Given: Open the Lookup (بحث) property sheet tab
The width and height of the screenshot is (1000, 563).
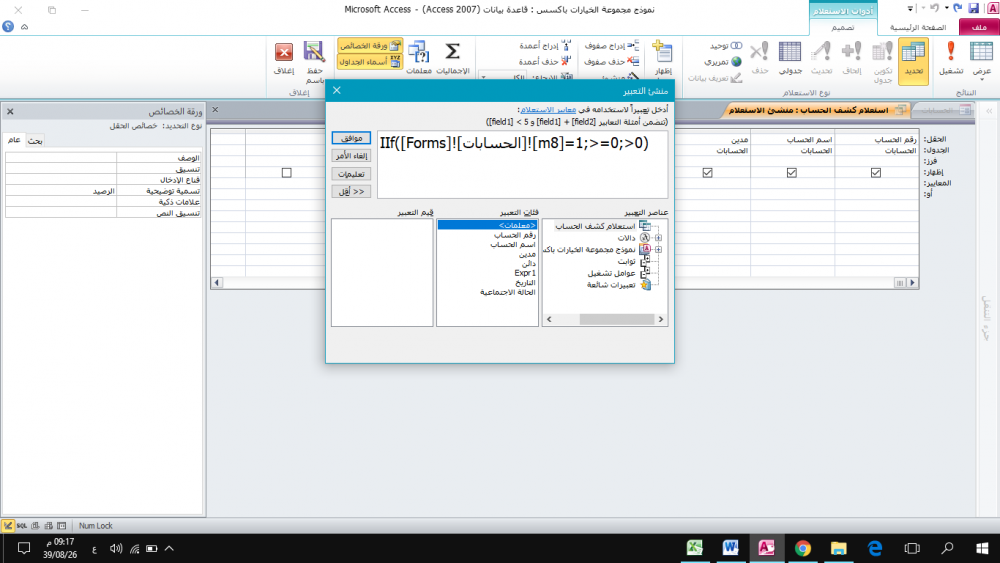Looking at the screenshot, I should pyautogui.click(x=35, y=141).
